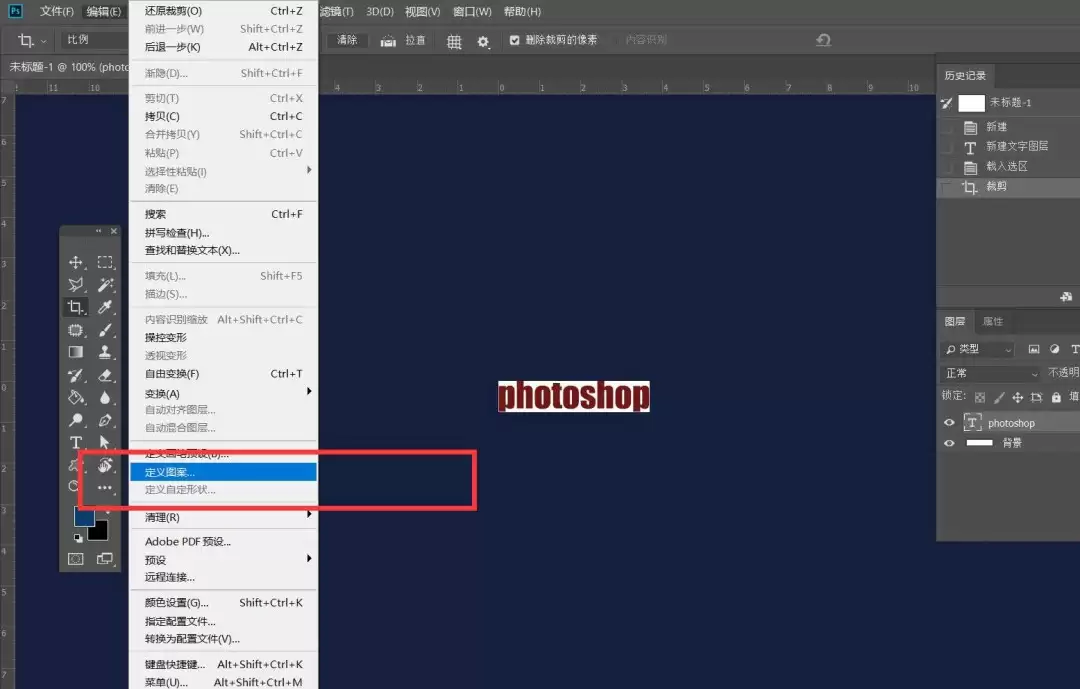Select the Eyedropper tool

(105, 307)
